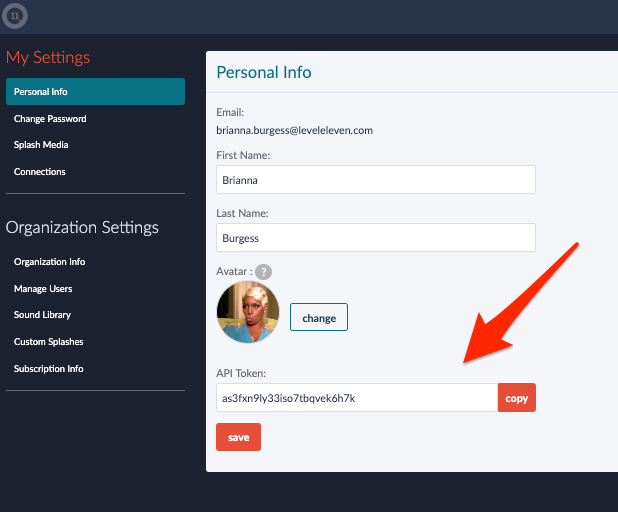Screen dimensions: 618x512
Task: Click the Last Name input field
Action: [375, 237]
